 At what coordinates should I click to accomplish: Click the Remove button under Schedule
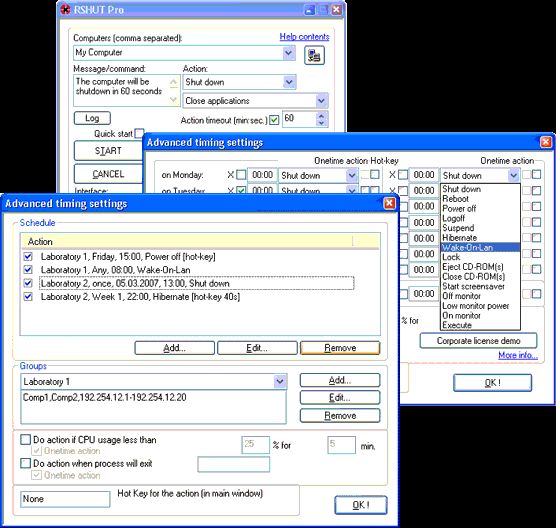[340, 348]
